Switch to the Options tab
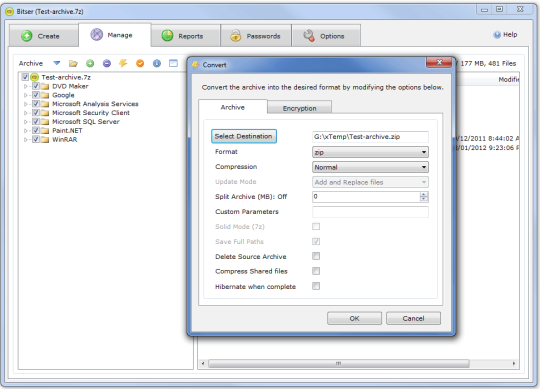The image size is (540, 389). coord(326,36)
